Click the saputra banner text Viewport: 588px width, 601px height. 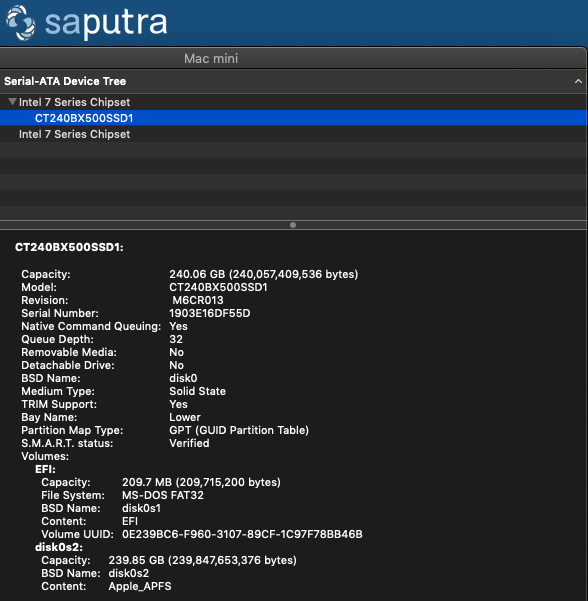[106, 23]
